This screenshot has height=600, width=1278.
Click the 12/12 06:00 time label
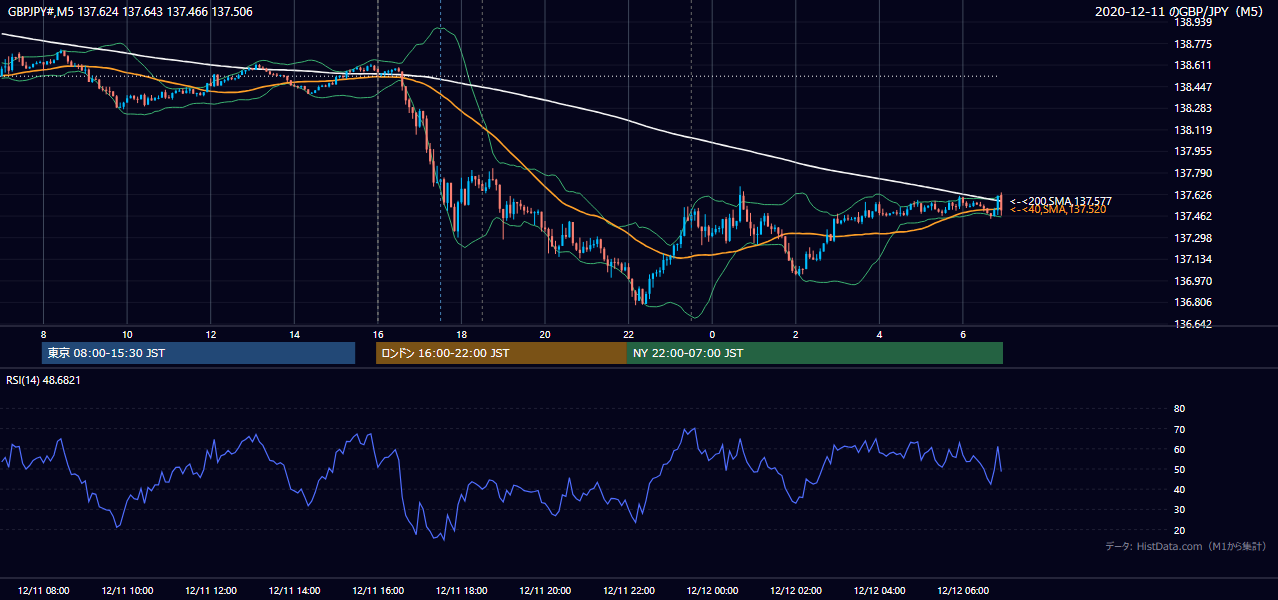click(963, 591)
